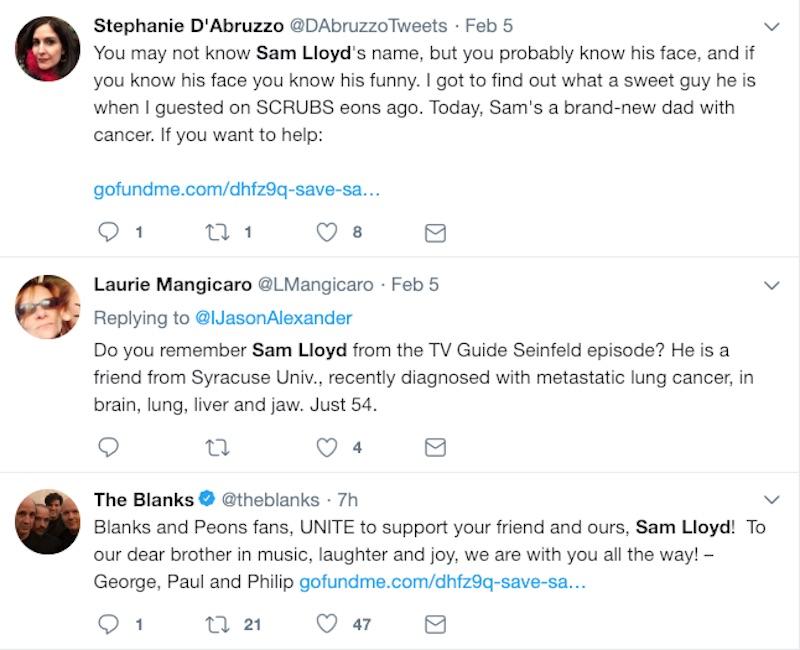Image resolution: width=800 pixels, height=650 pixels.
Task: Message Laurie Mangicaro's tweet via envelope icon
Action: 435,448
